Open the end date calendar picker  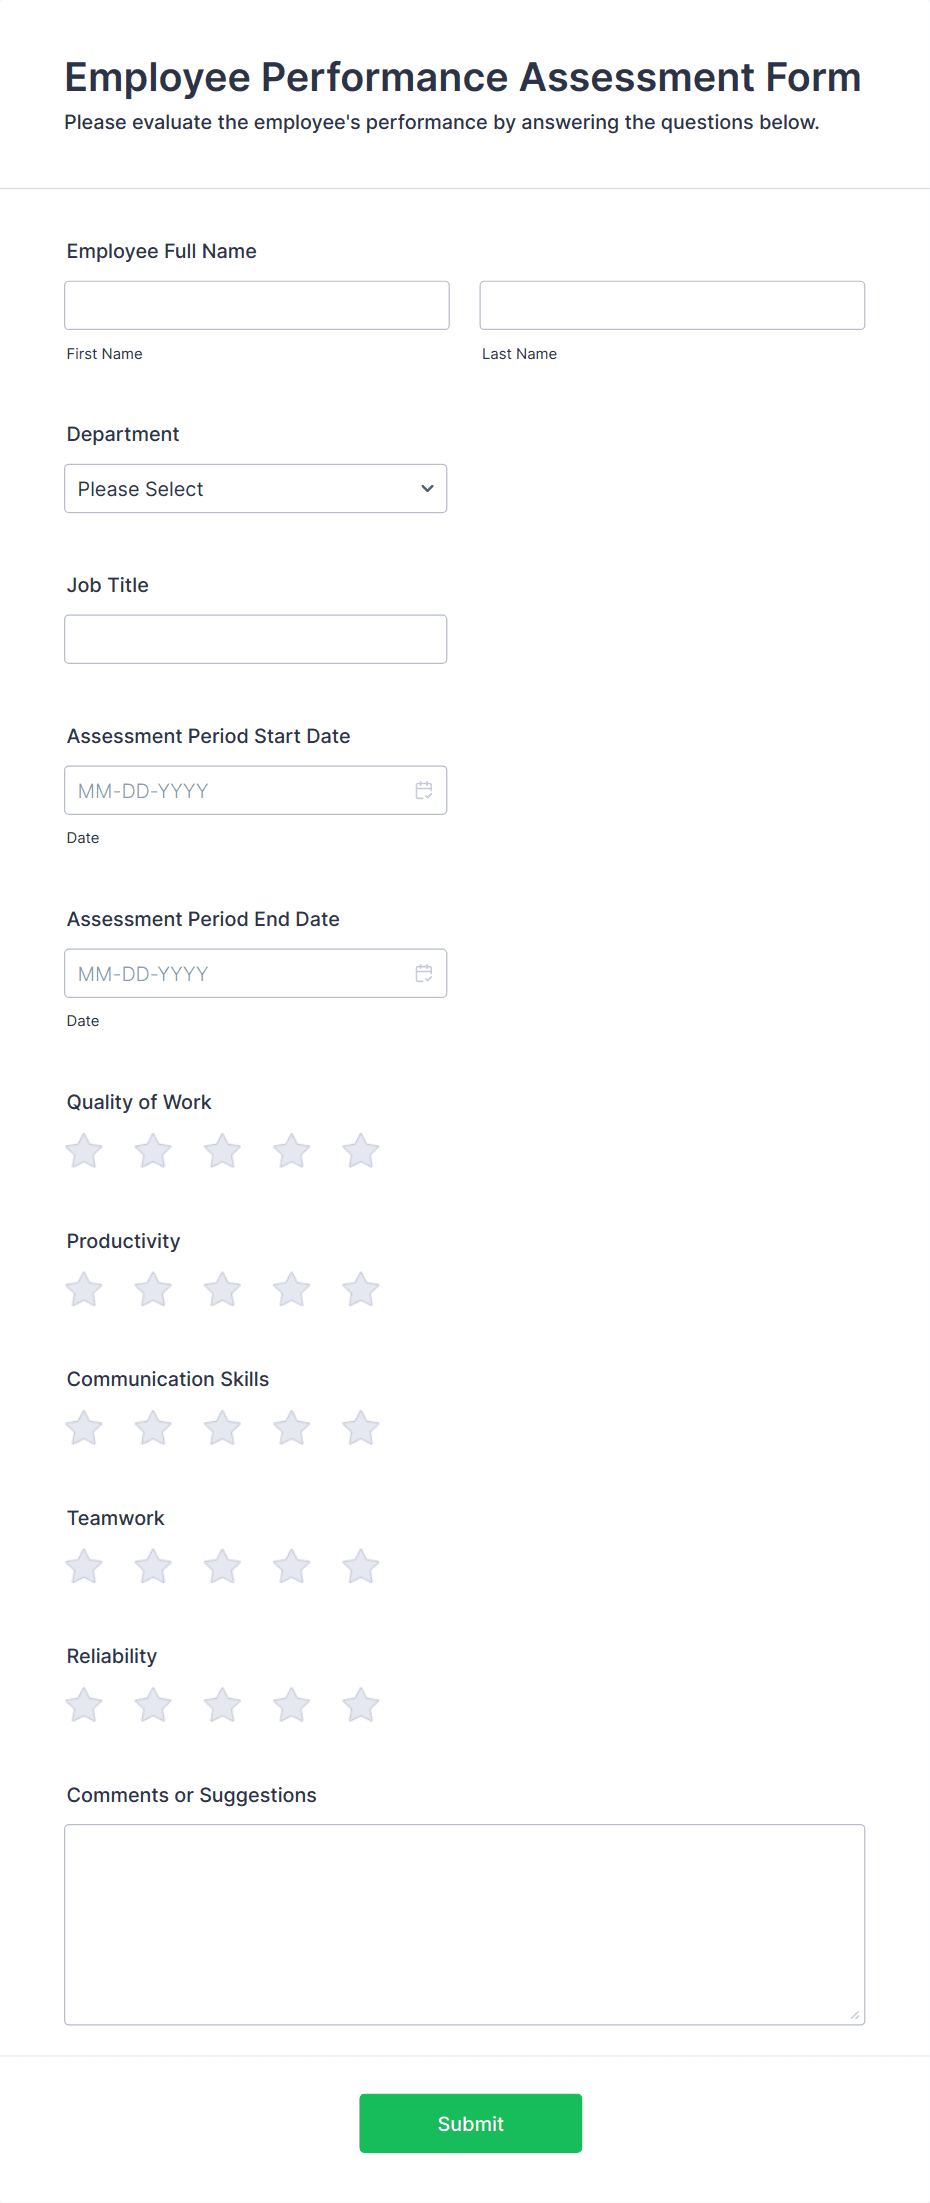point(423,973)
